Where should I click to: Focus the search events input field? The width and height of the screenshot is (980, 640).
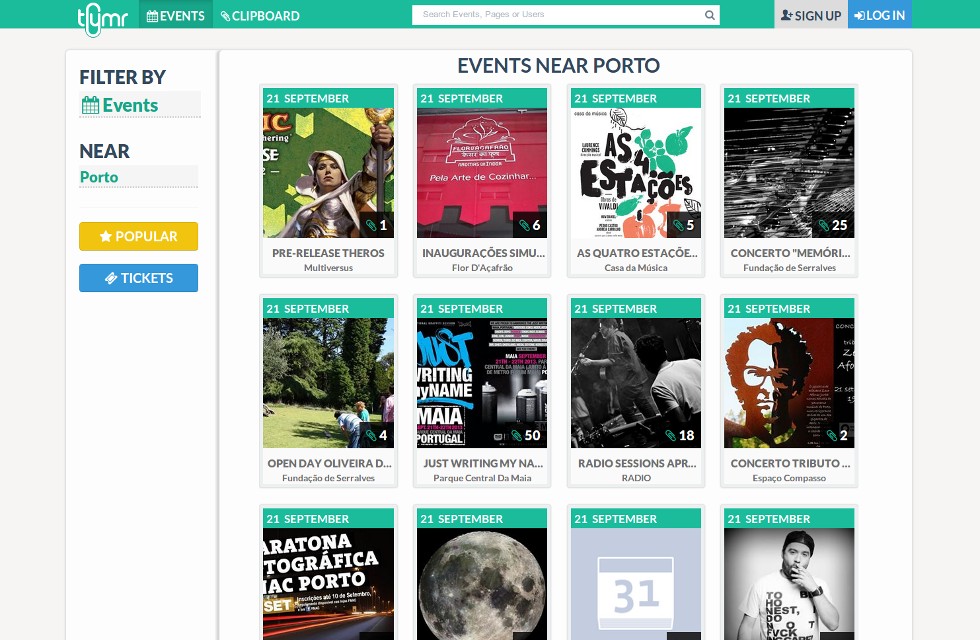556,14
